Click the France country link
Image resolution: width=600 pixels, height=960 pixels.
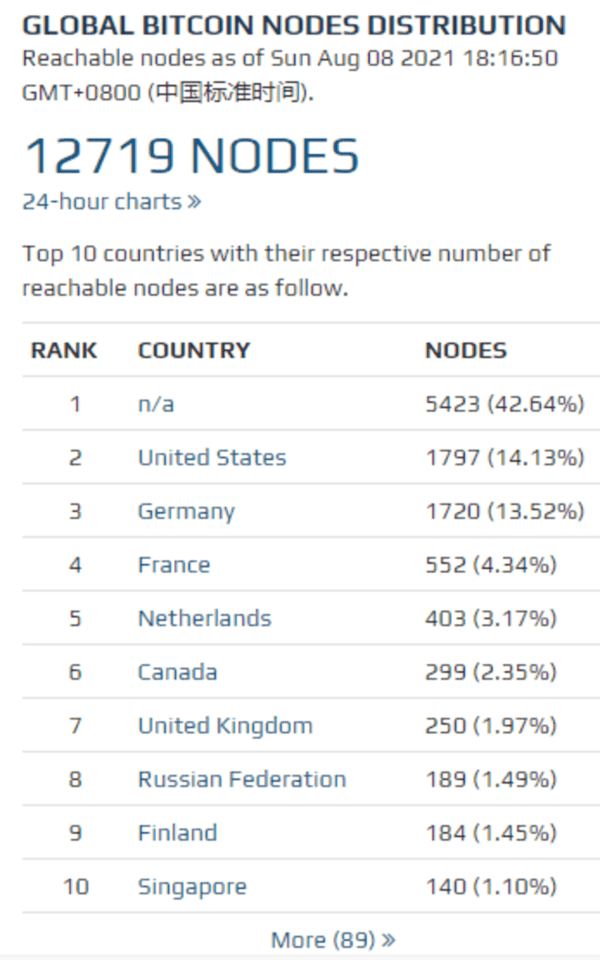click(174, 565)
